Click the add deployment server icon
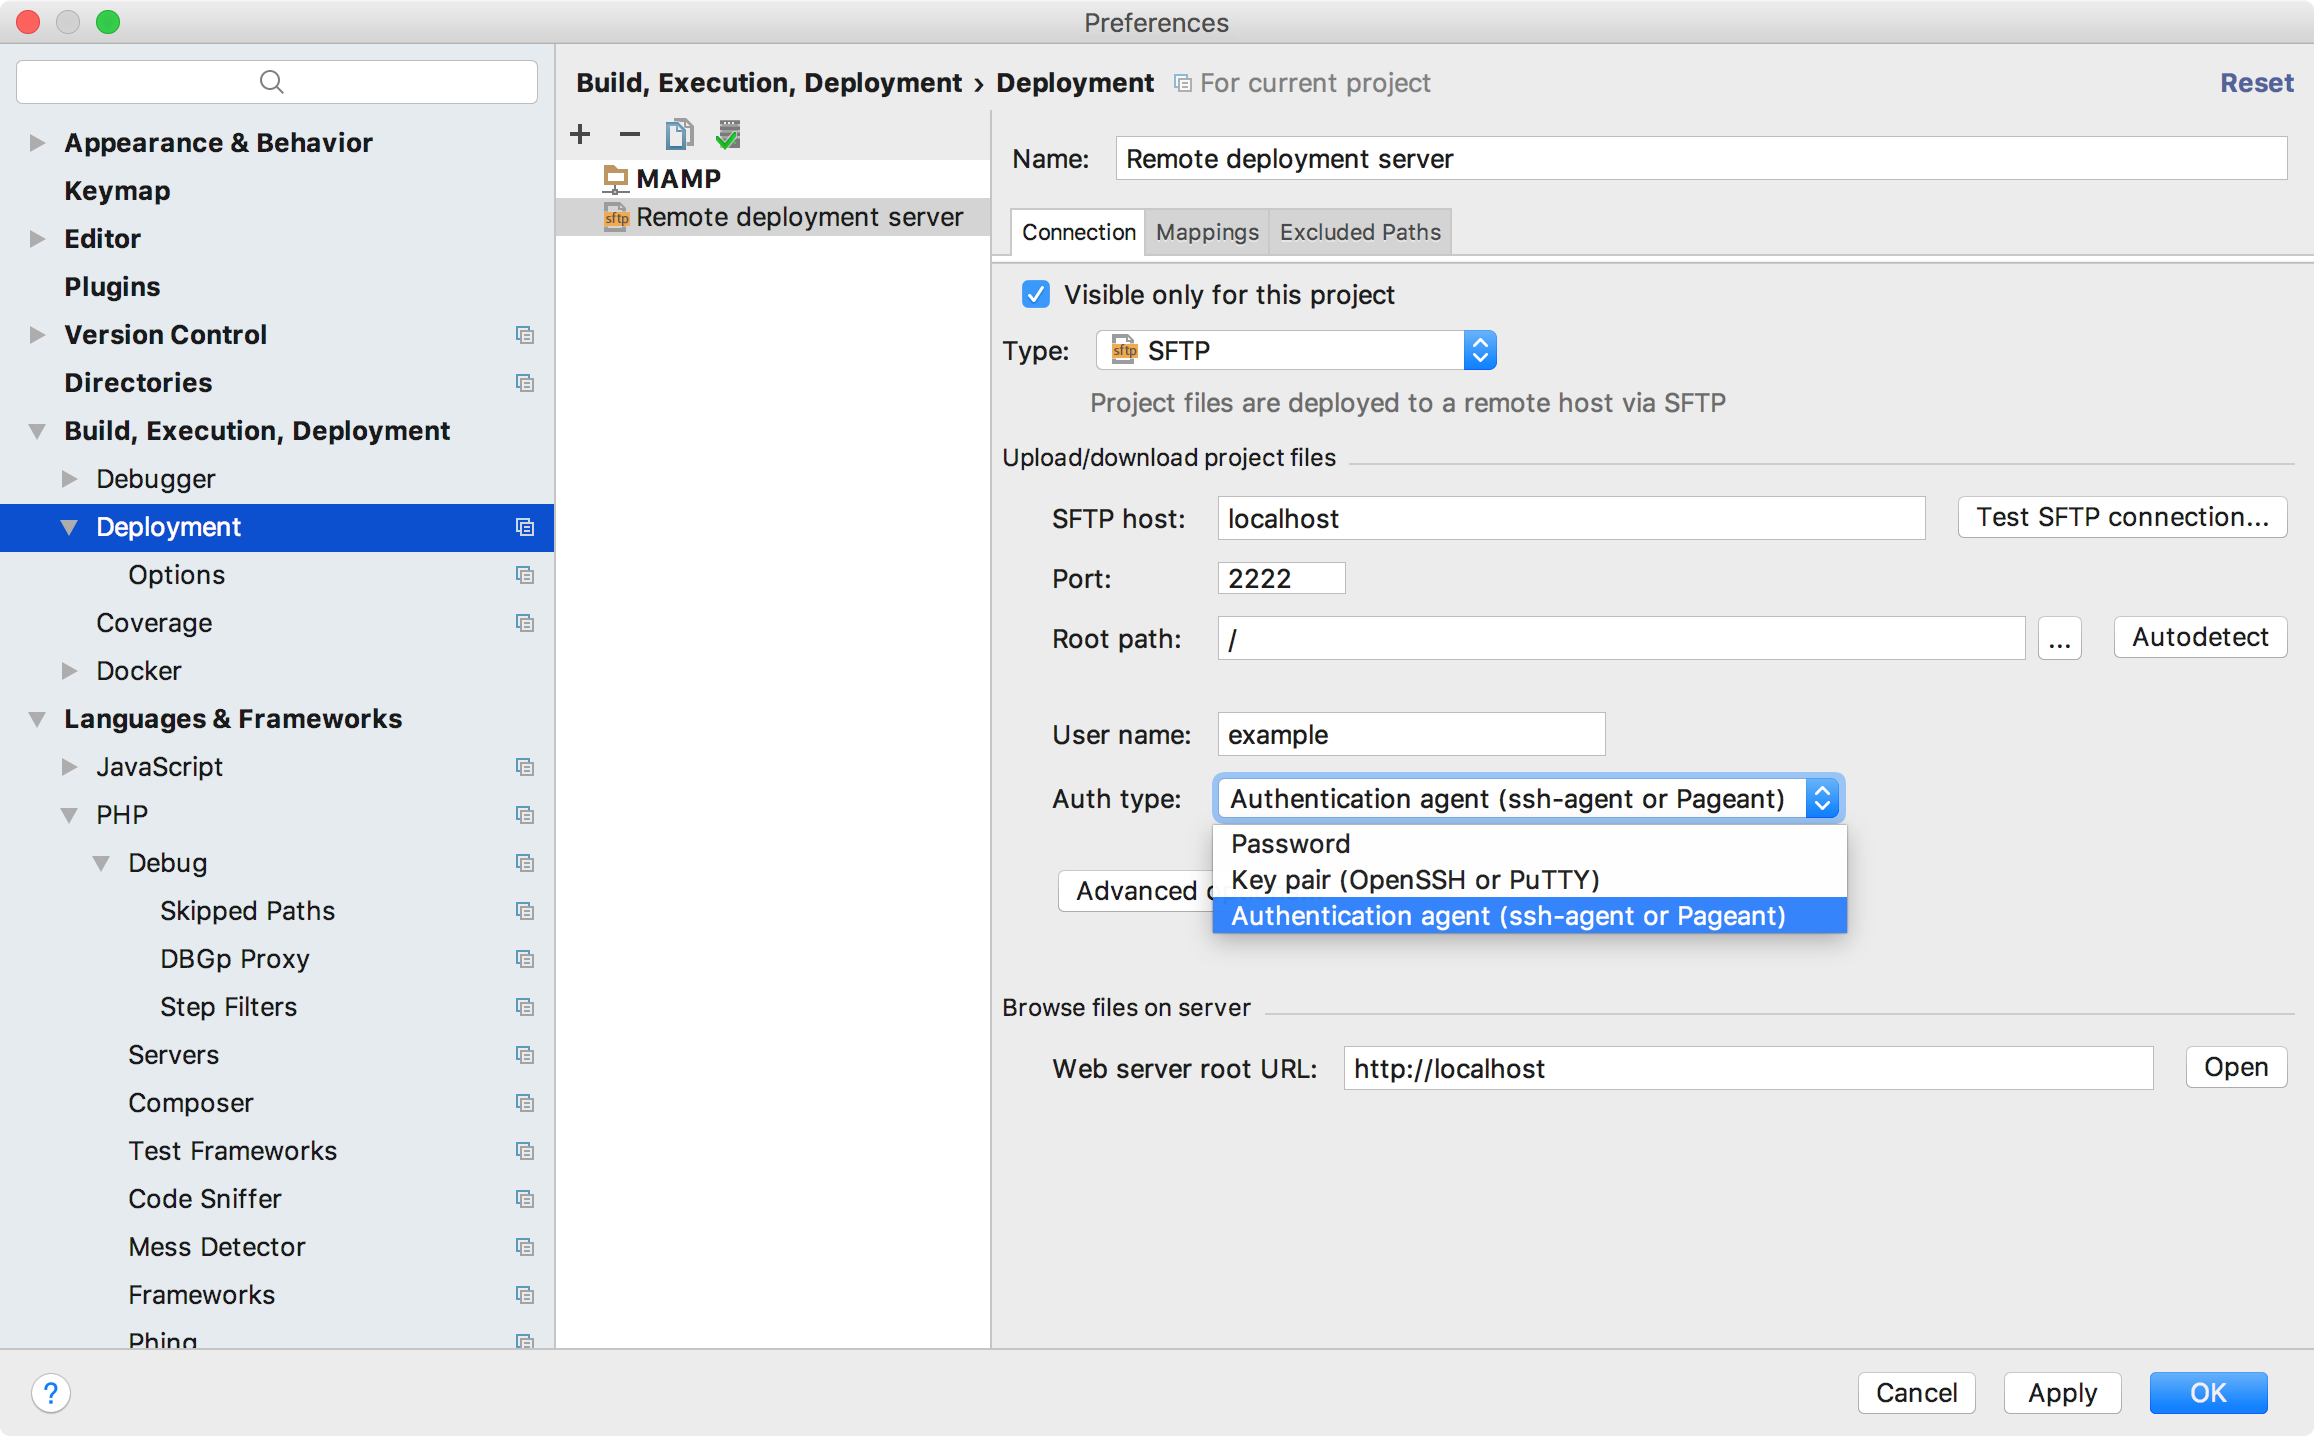2314x1436 pixels. 581,132
